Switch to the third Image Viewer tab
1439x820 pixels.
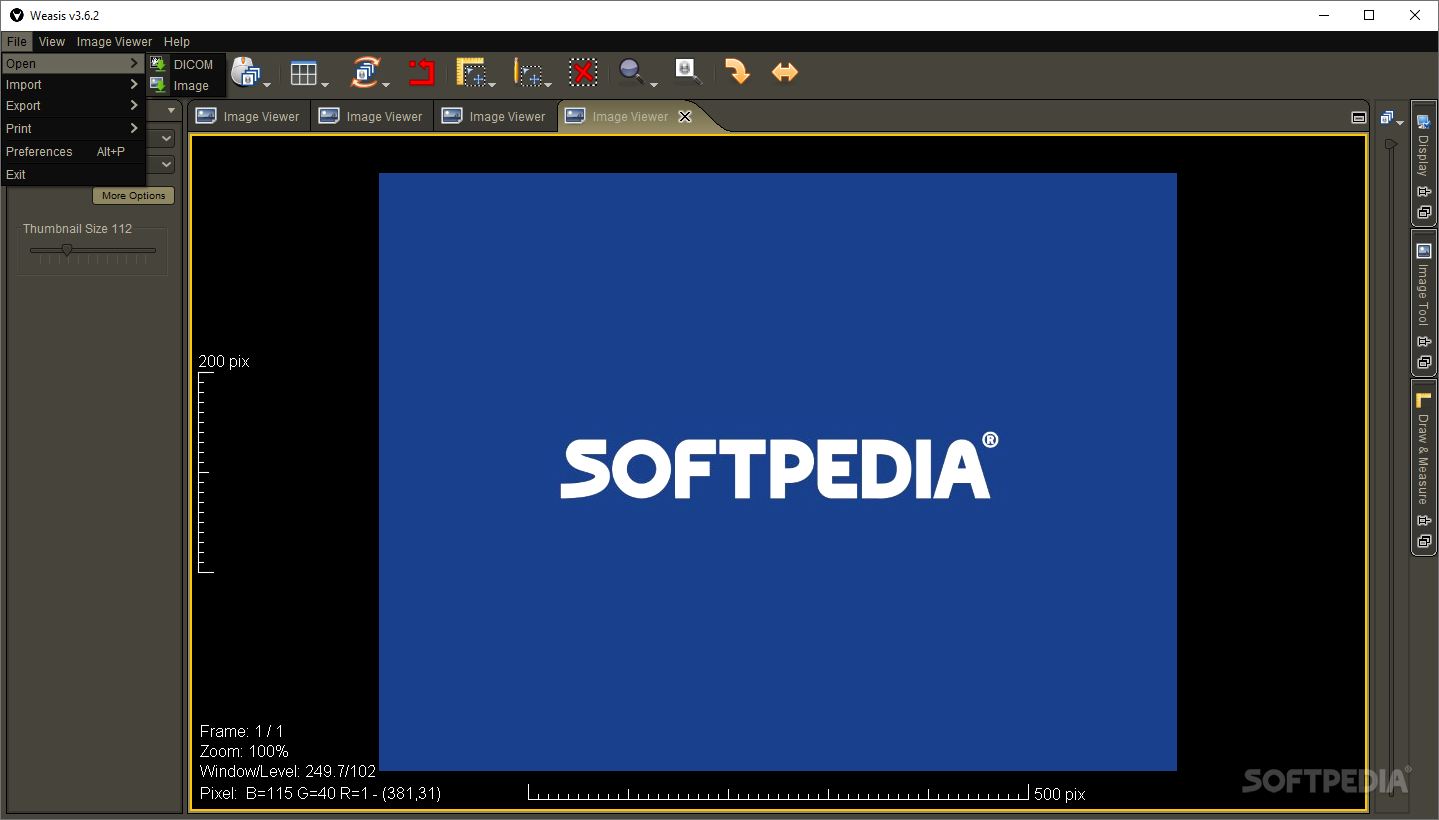pos(495,117)
